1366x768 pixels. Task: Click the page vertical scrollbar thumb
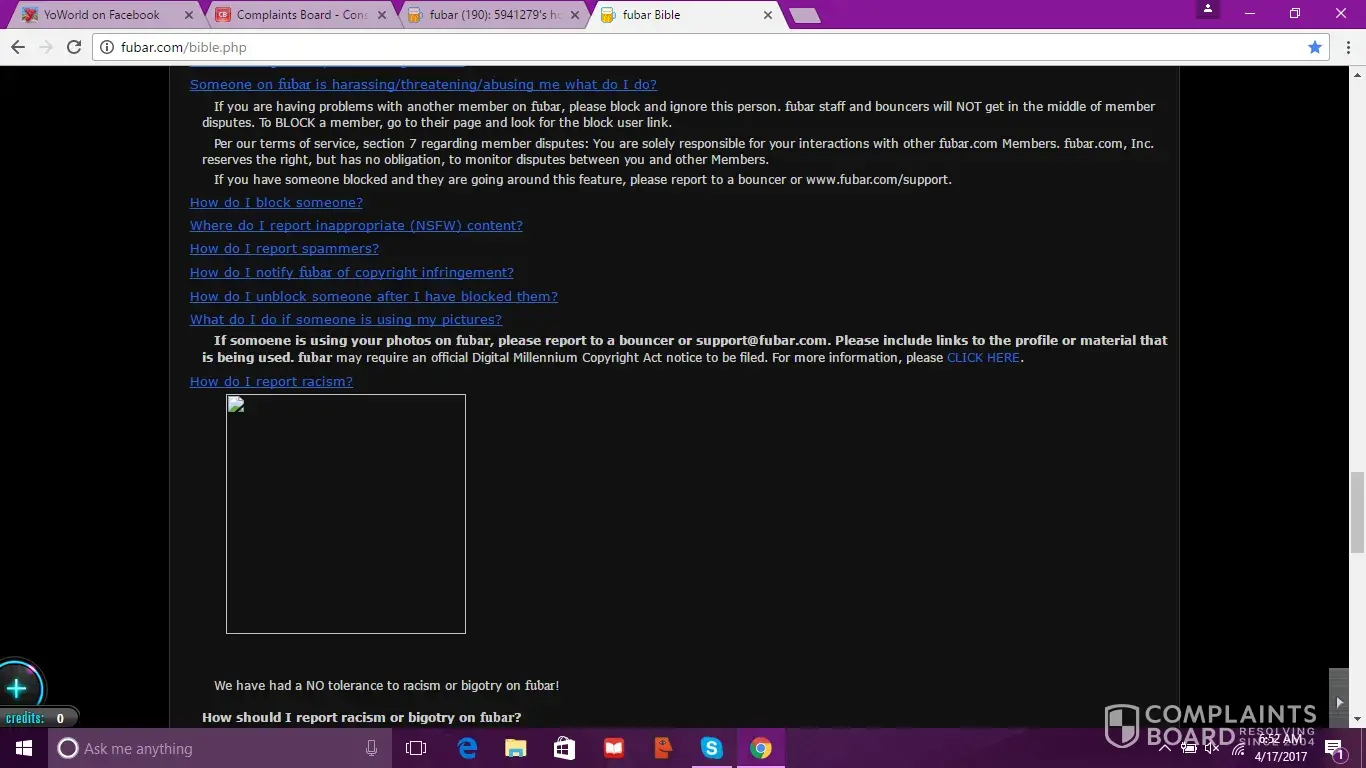(1357, 511)
